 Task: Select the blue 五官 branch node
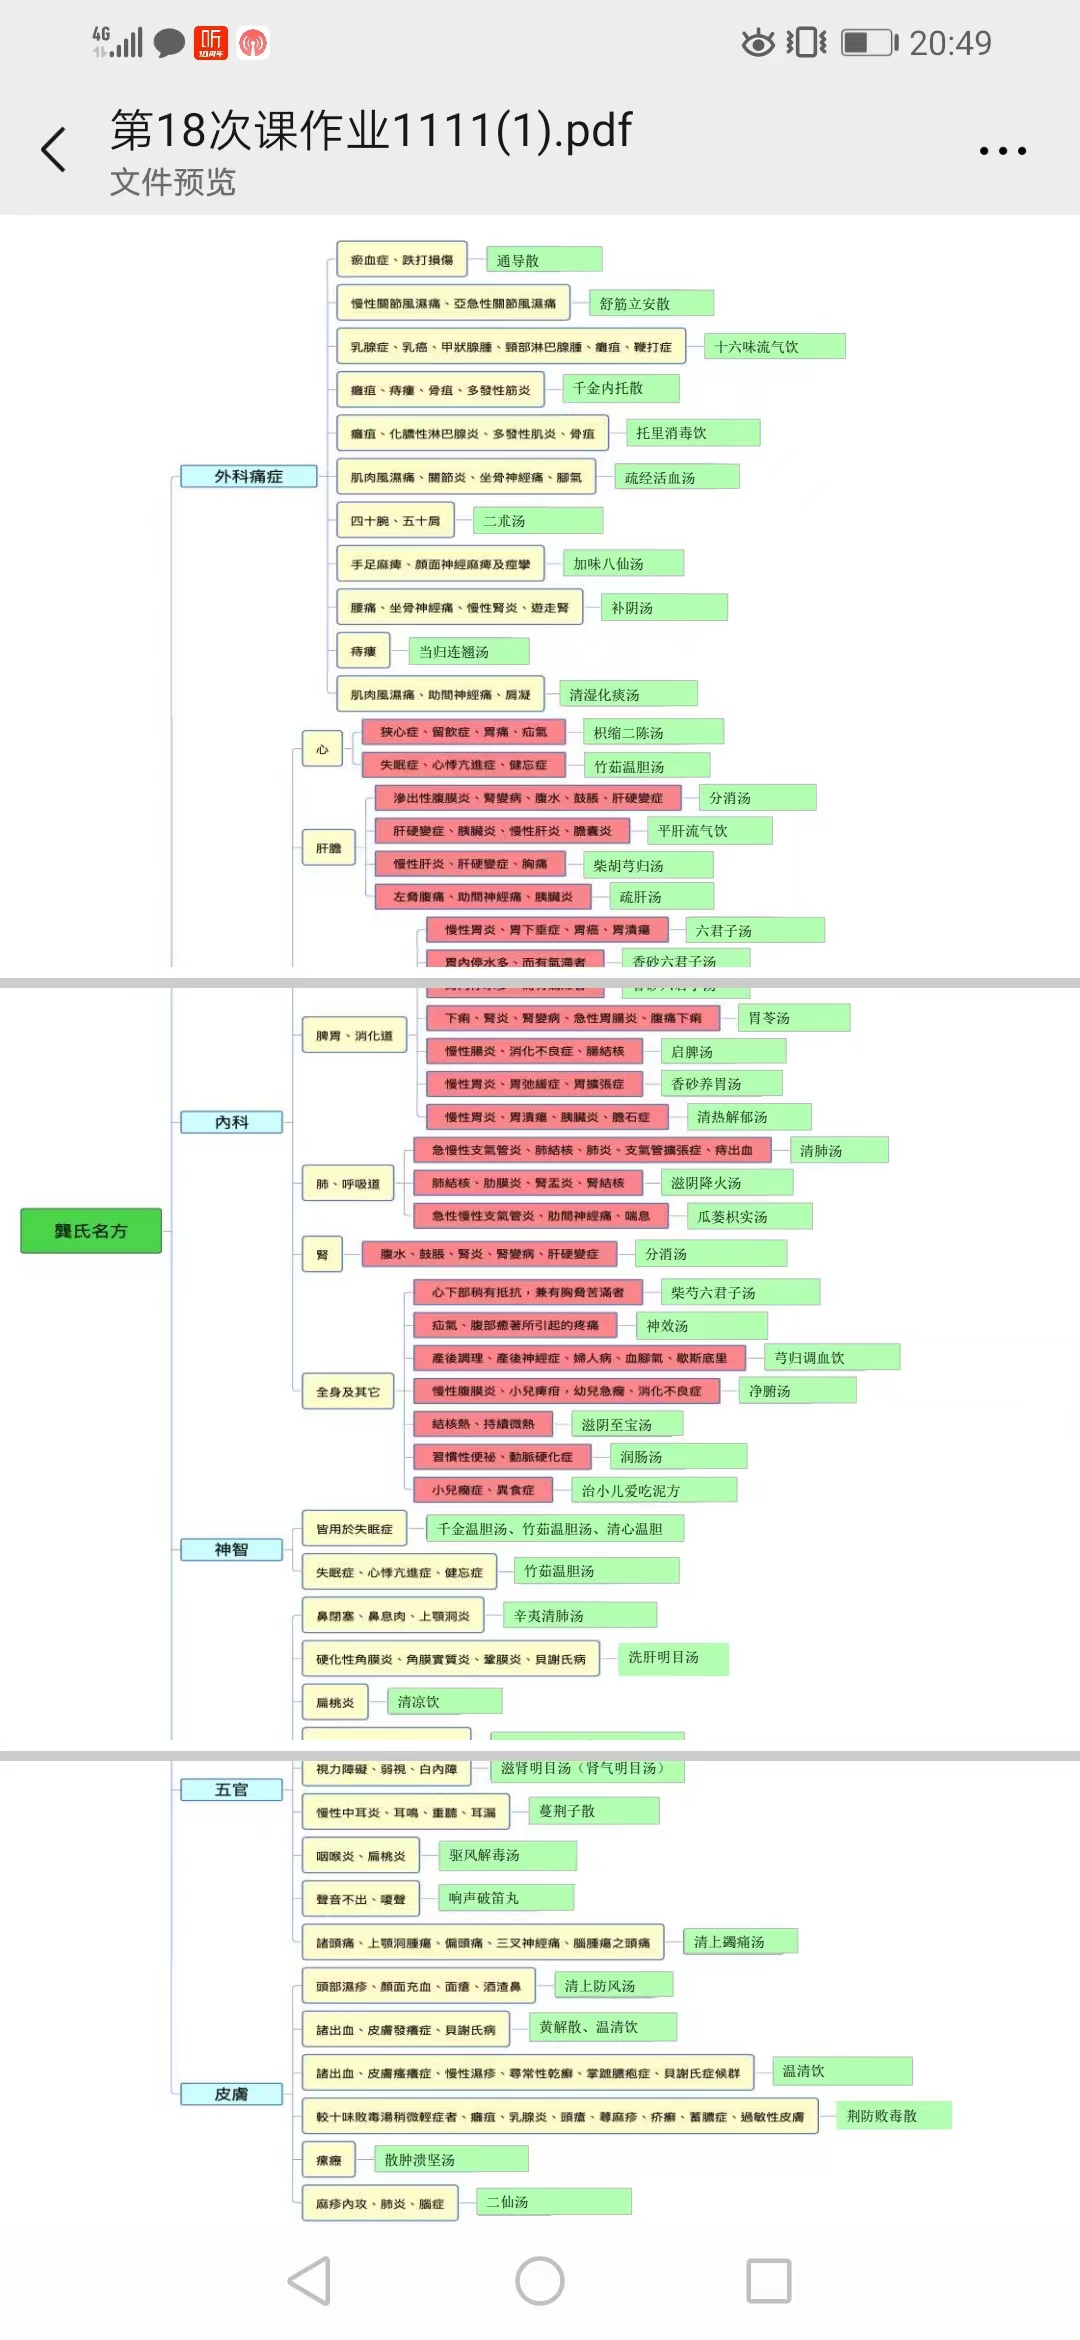pyautogui.click(x=231, y=1789)
